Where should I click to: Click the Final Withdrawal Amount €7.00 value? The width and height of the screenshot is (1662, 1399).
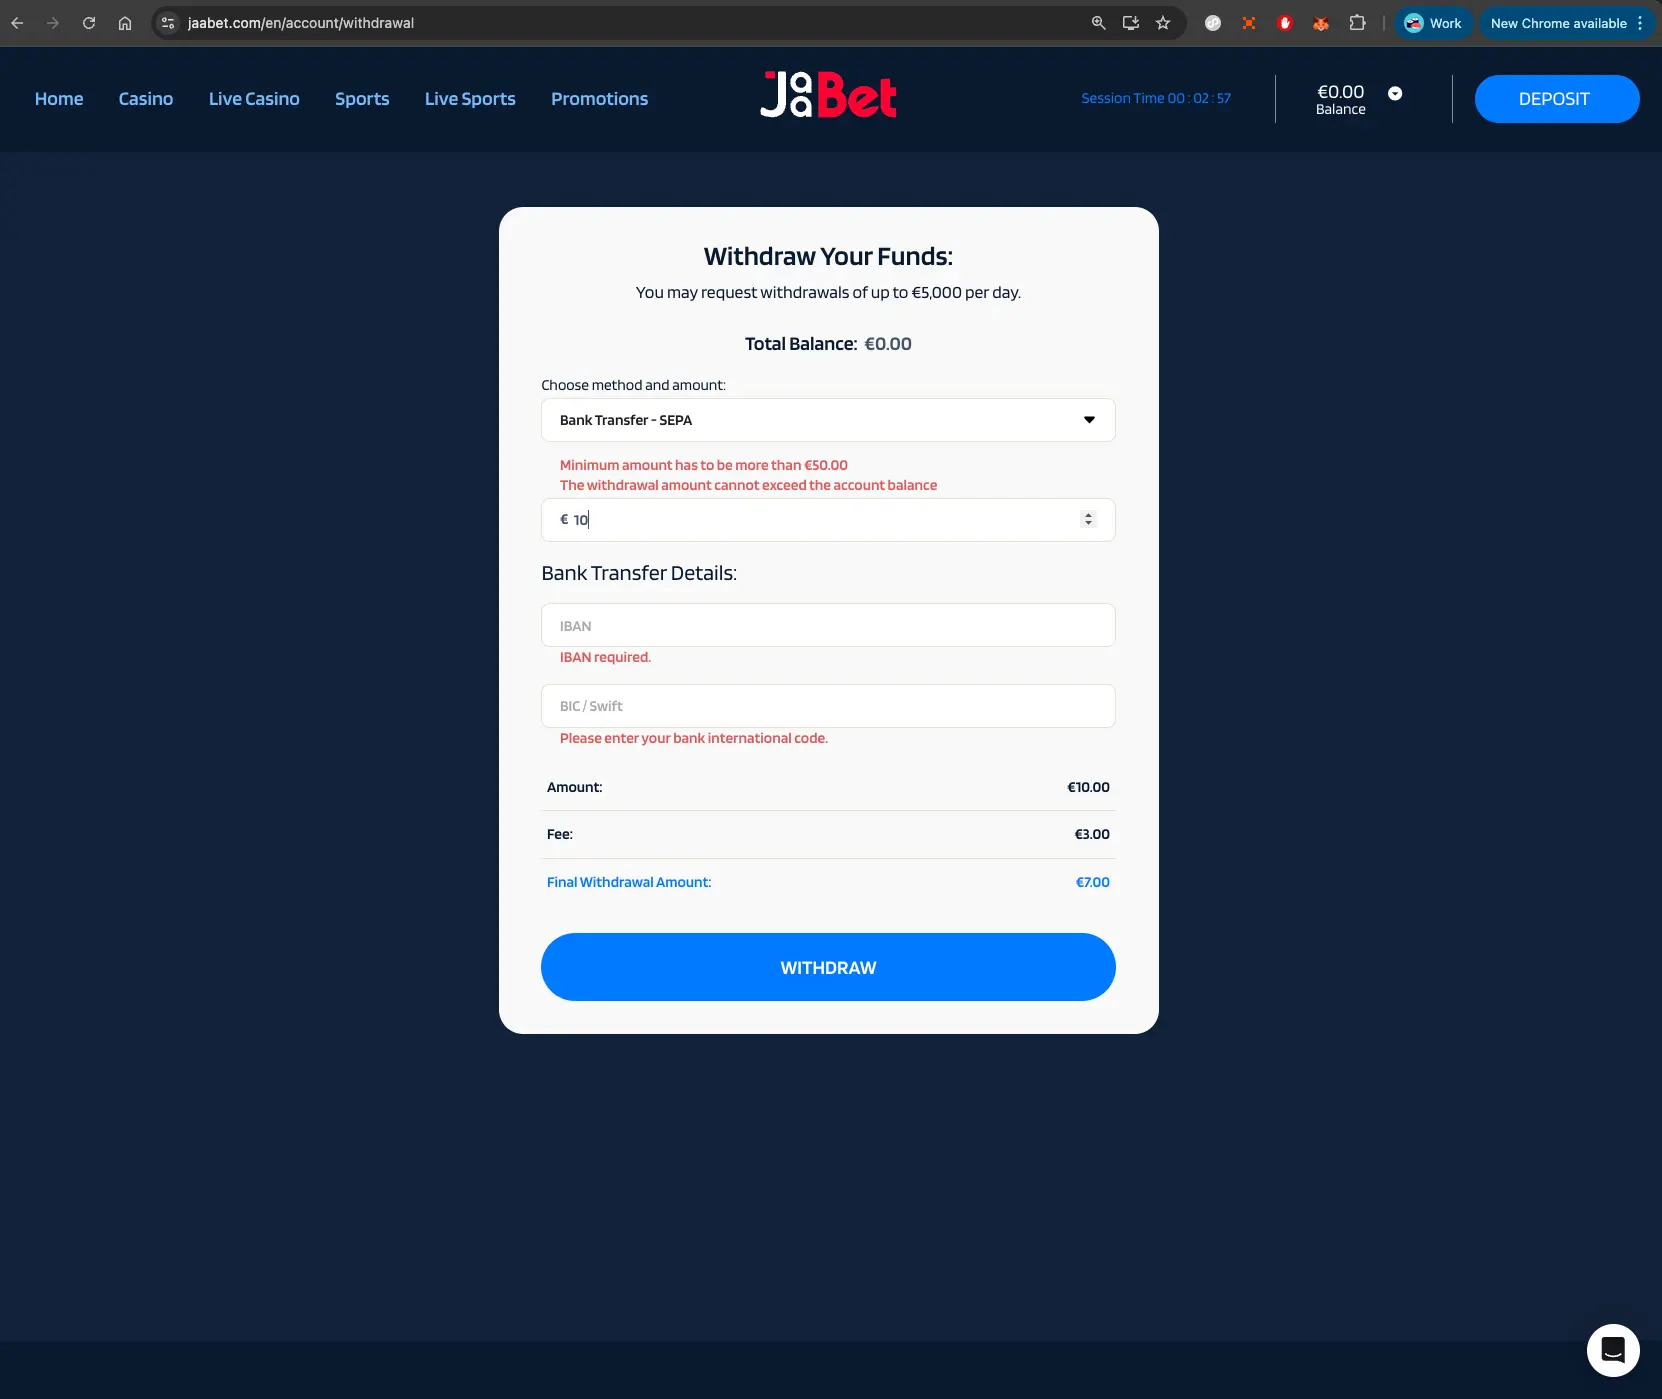1092,882
